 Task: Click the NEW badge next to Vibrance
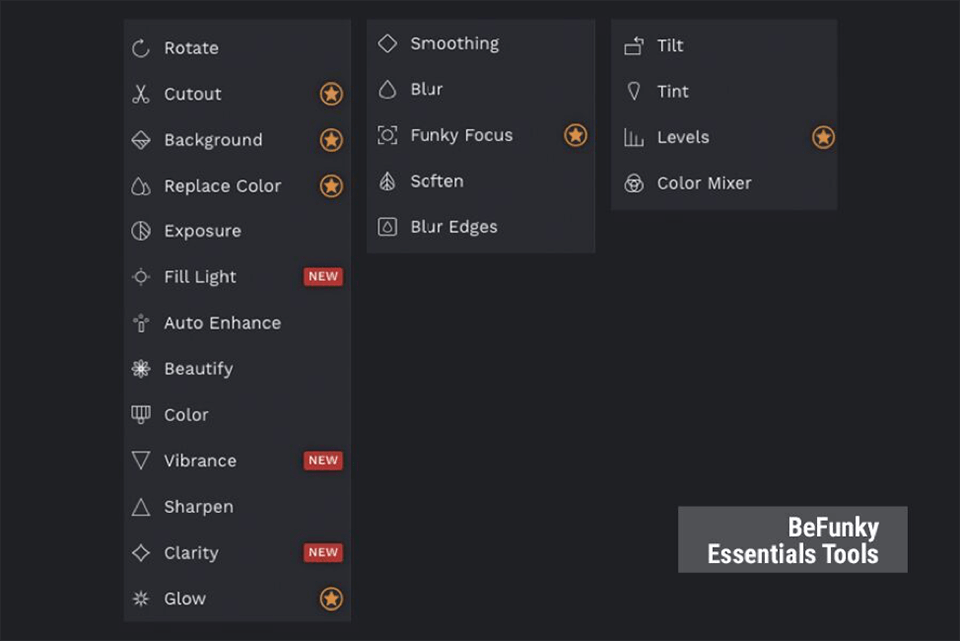point(323,461)
